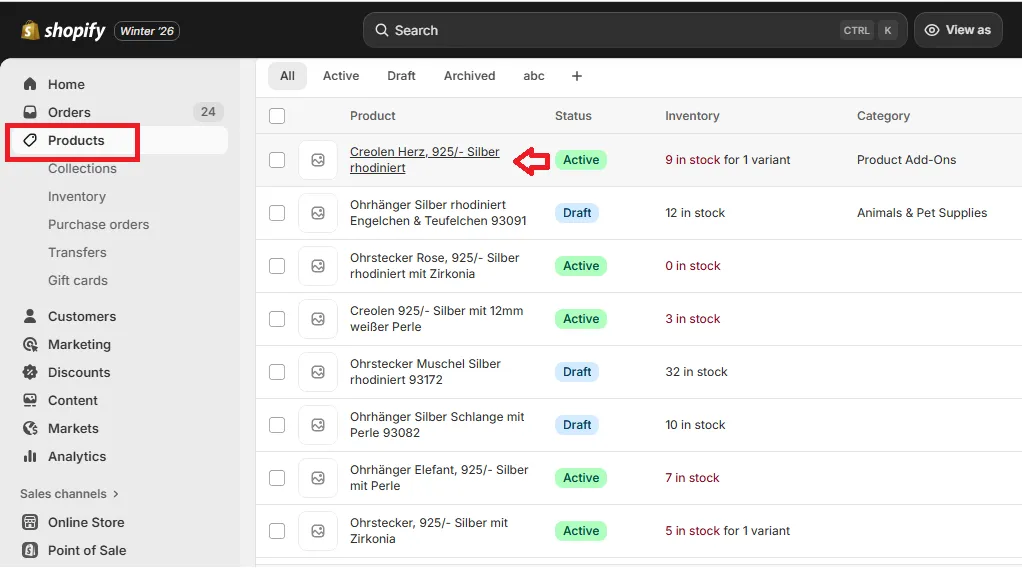Focus the Search input field
This screenshot has width=1022, height=568.
click(635, 30)
